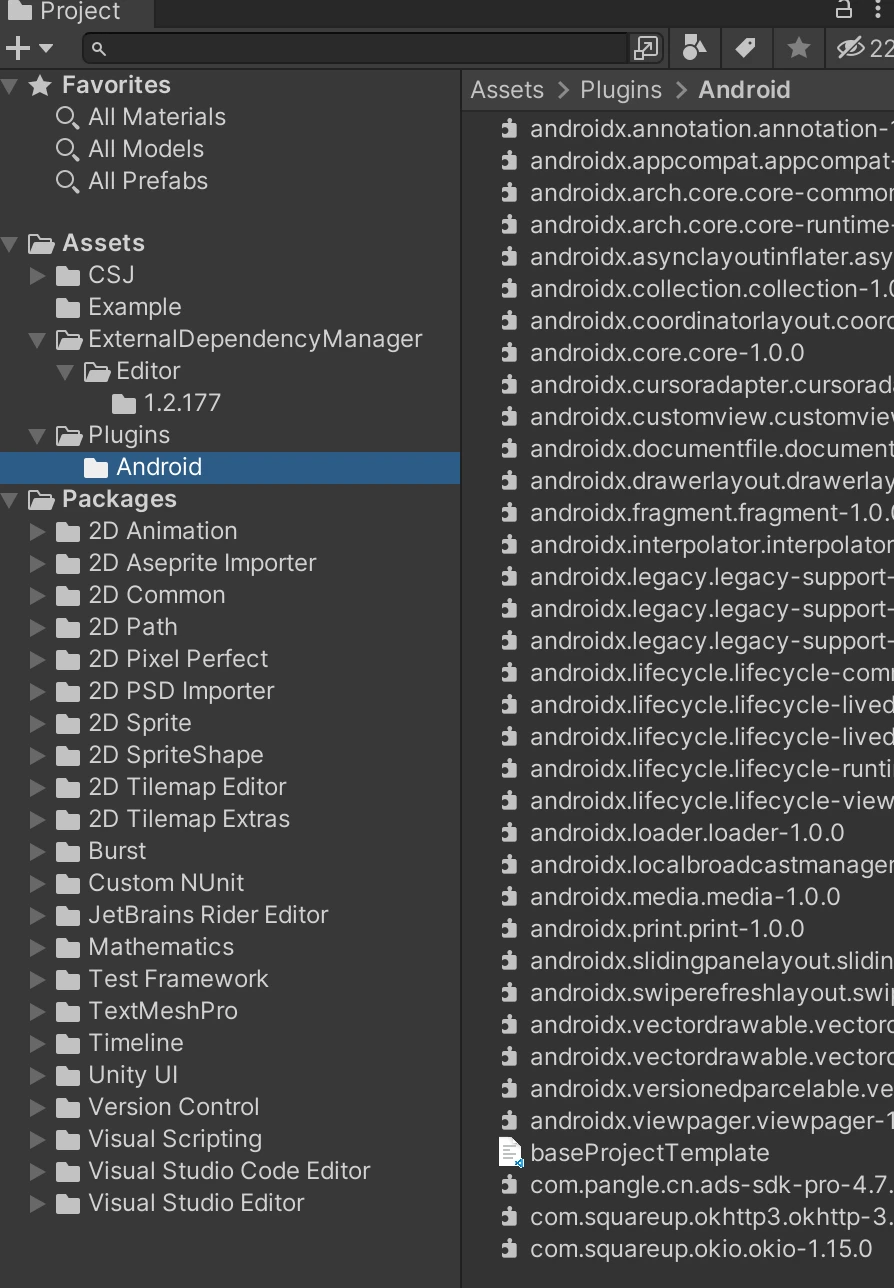894x1288 pixels.
Task: Click the androidx.core.core-1.0.0 file icon
Action: tap(510, 353)
